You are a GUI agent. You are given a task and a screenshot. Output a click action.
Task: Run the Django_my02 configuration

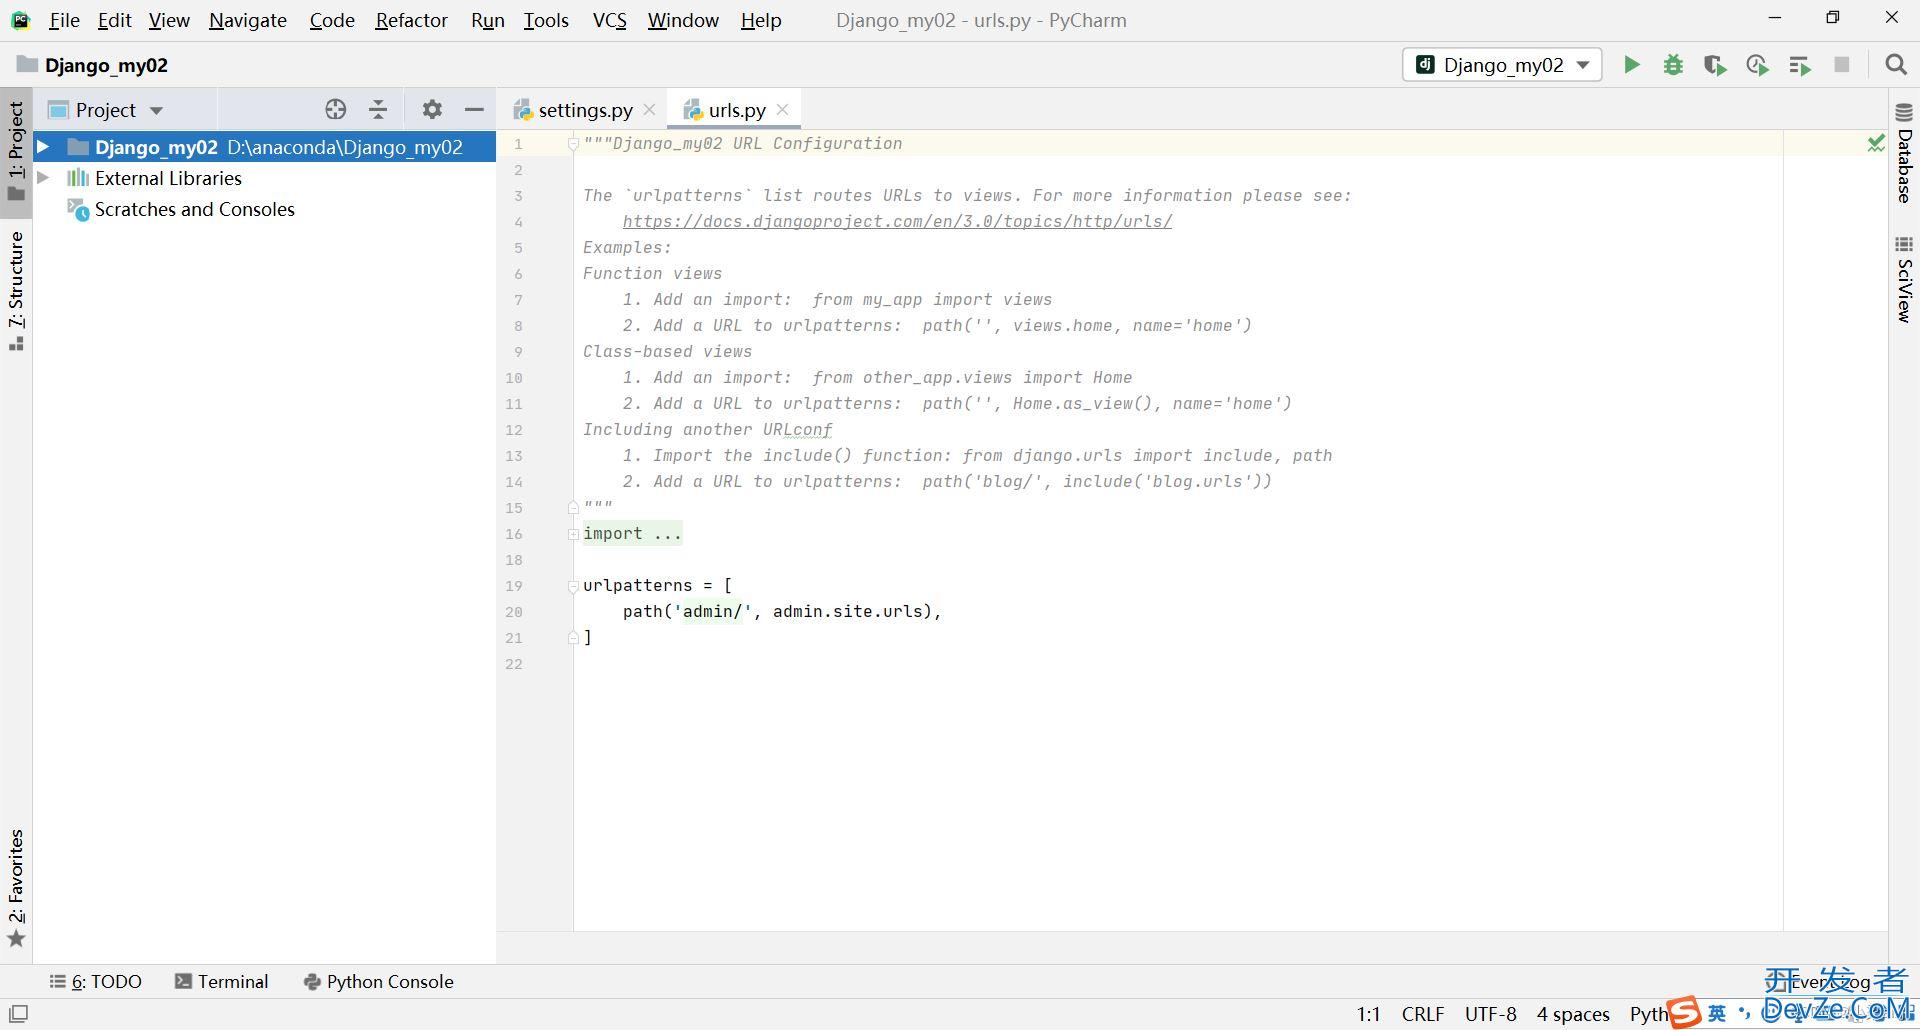pyautogui.click(x=1631, y=65)
